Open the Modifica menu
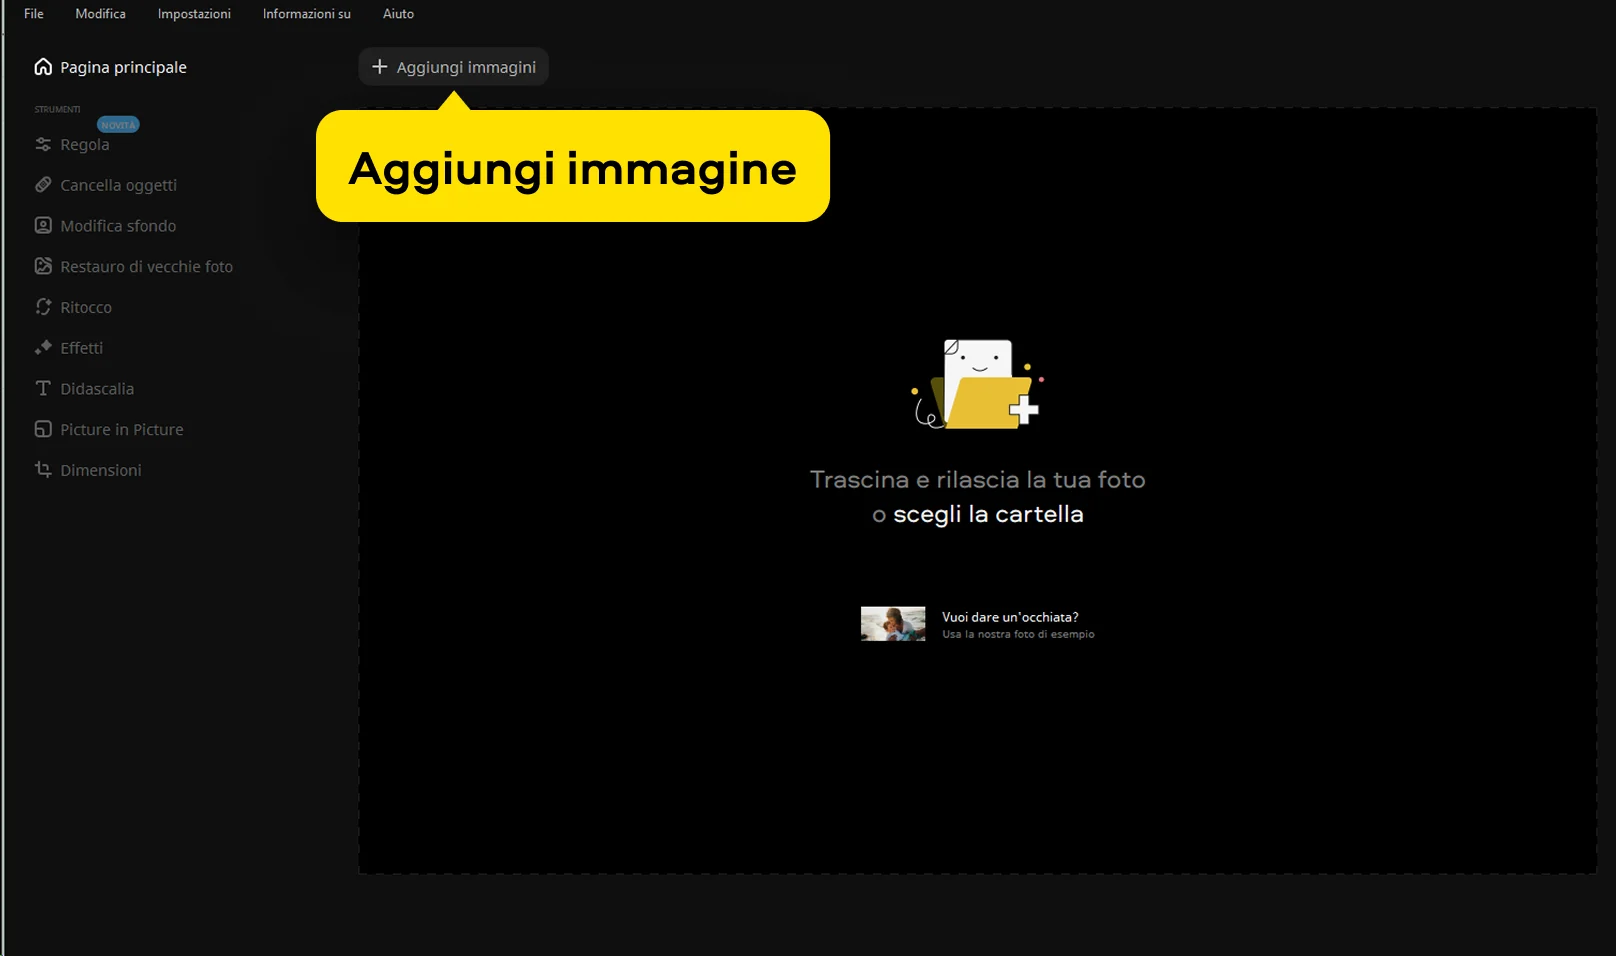Screen dimensions: 1616x956 100,14
